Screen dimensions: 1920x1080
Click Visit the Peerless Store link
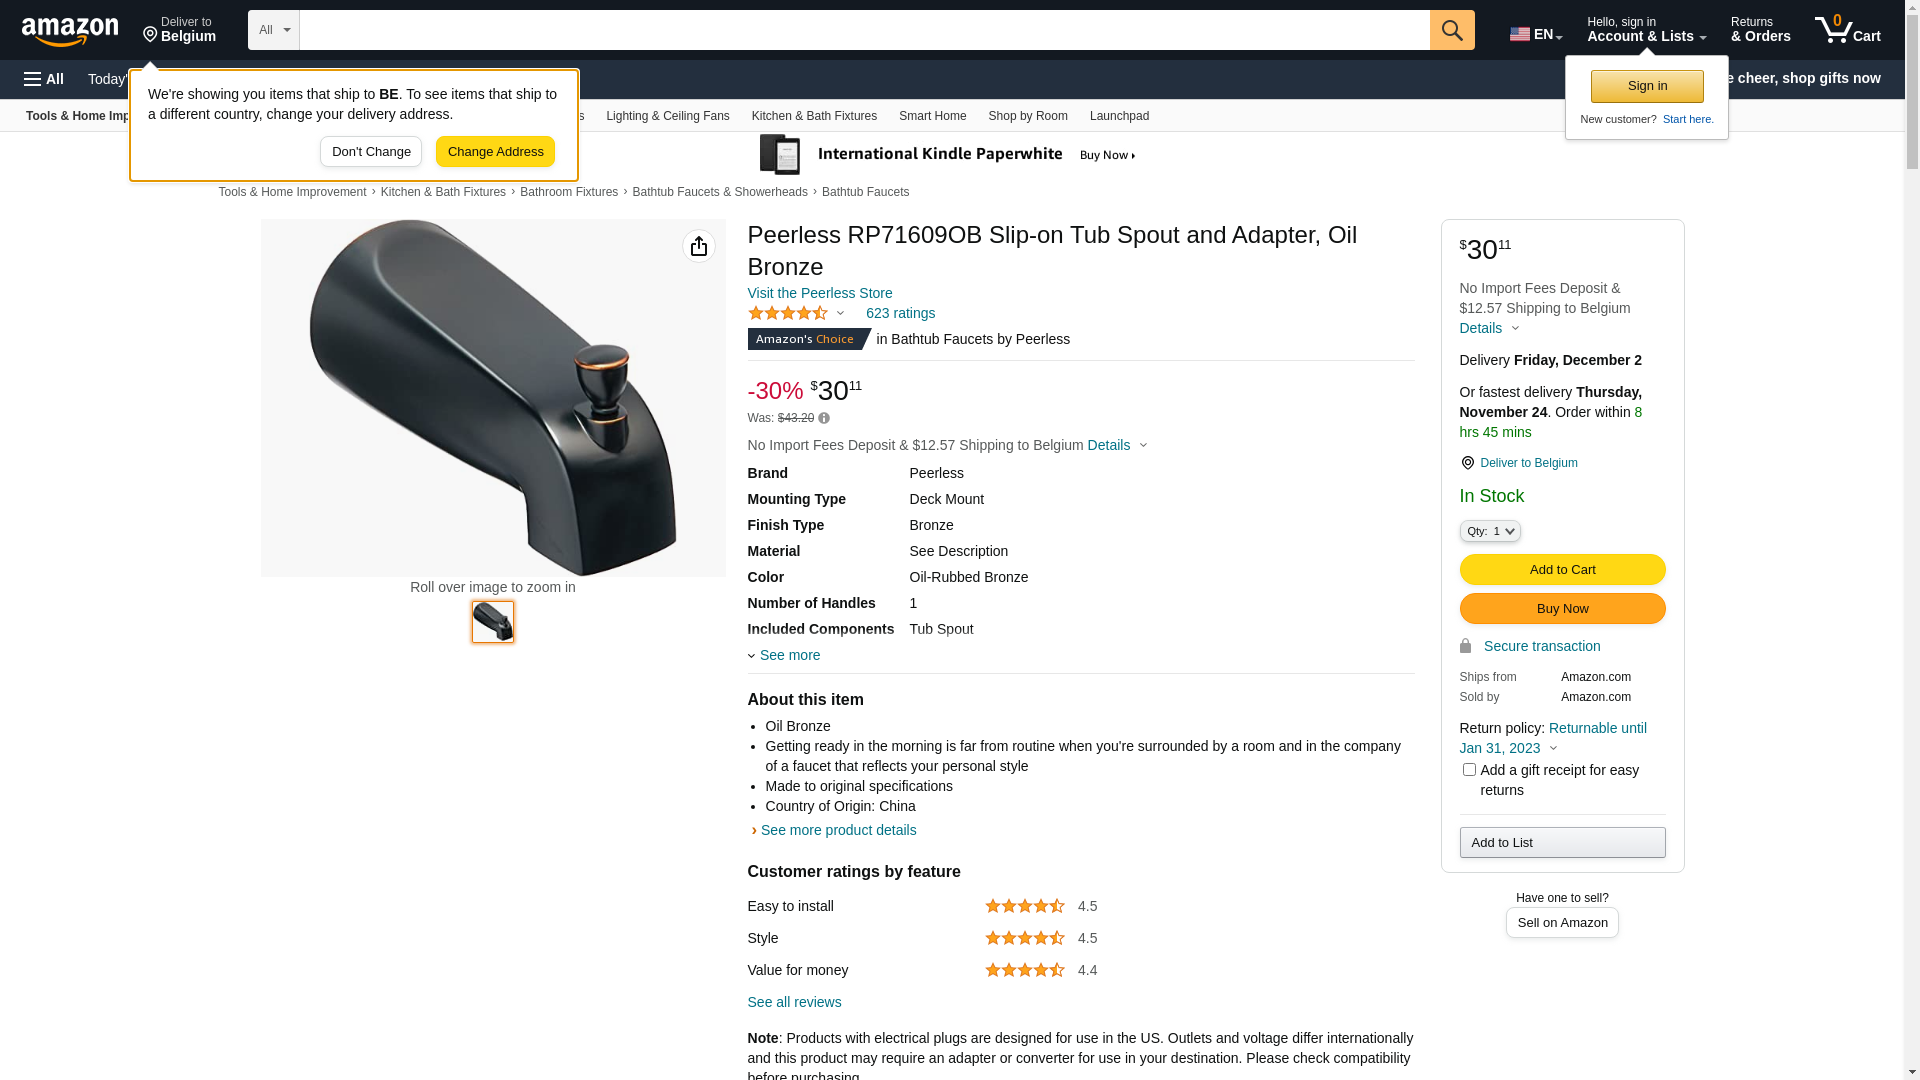(819, 293)
